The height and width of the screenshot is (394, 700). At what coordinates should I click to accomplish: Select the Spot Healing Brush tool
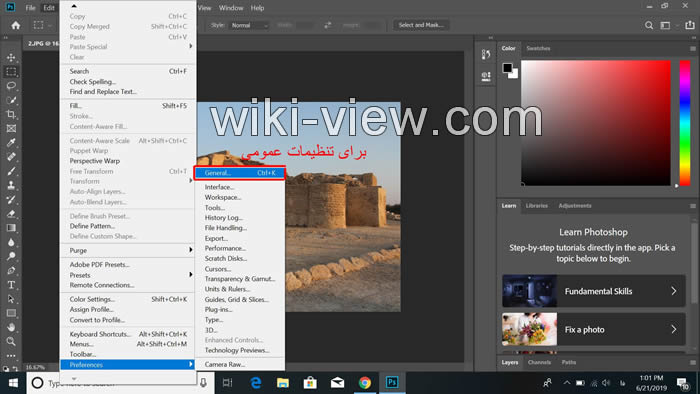(11, 157)
